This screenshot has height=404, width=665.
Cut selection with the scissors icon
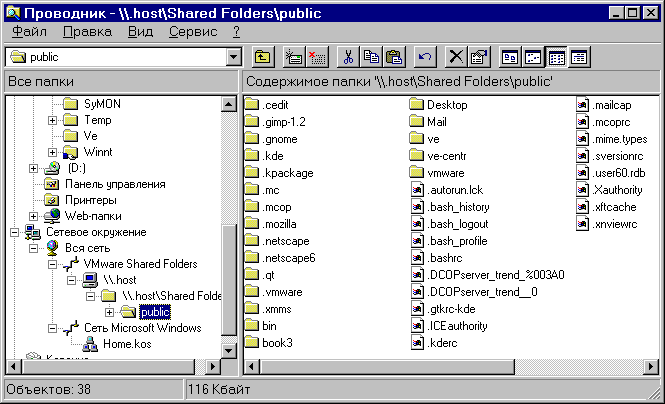point(348,57)
